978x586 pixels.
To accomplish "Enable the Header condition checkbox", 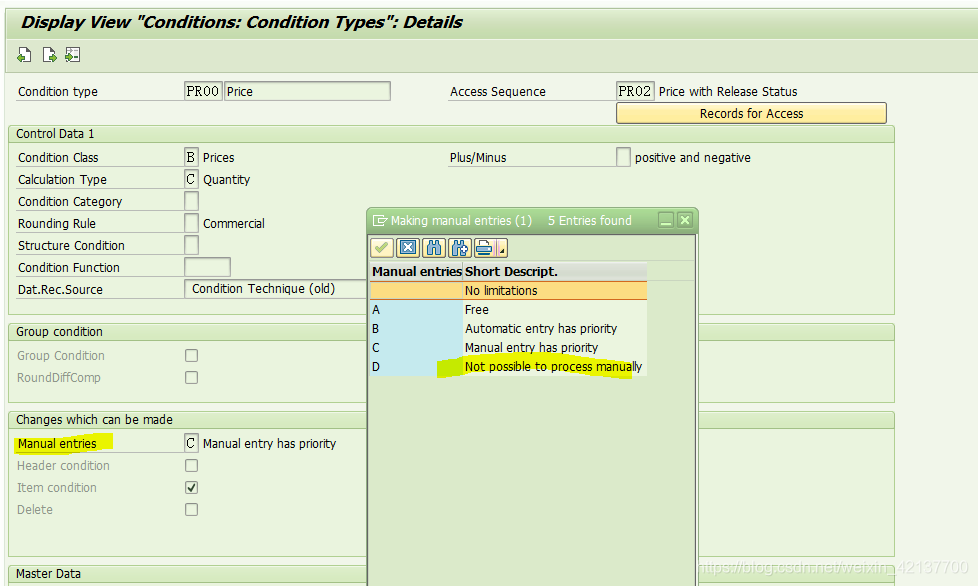I will 191,465.
